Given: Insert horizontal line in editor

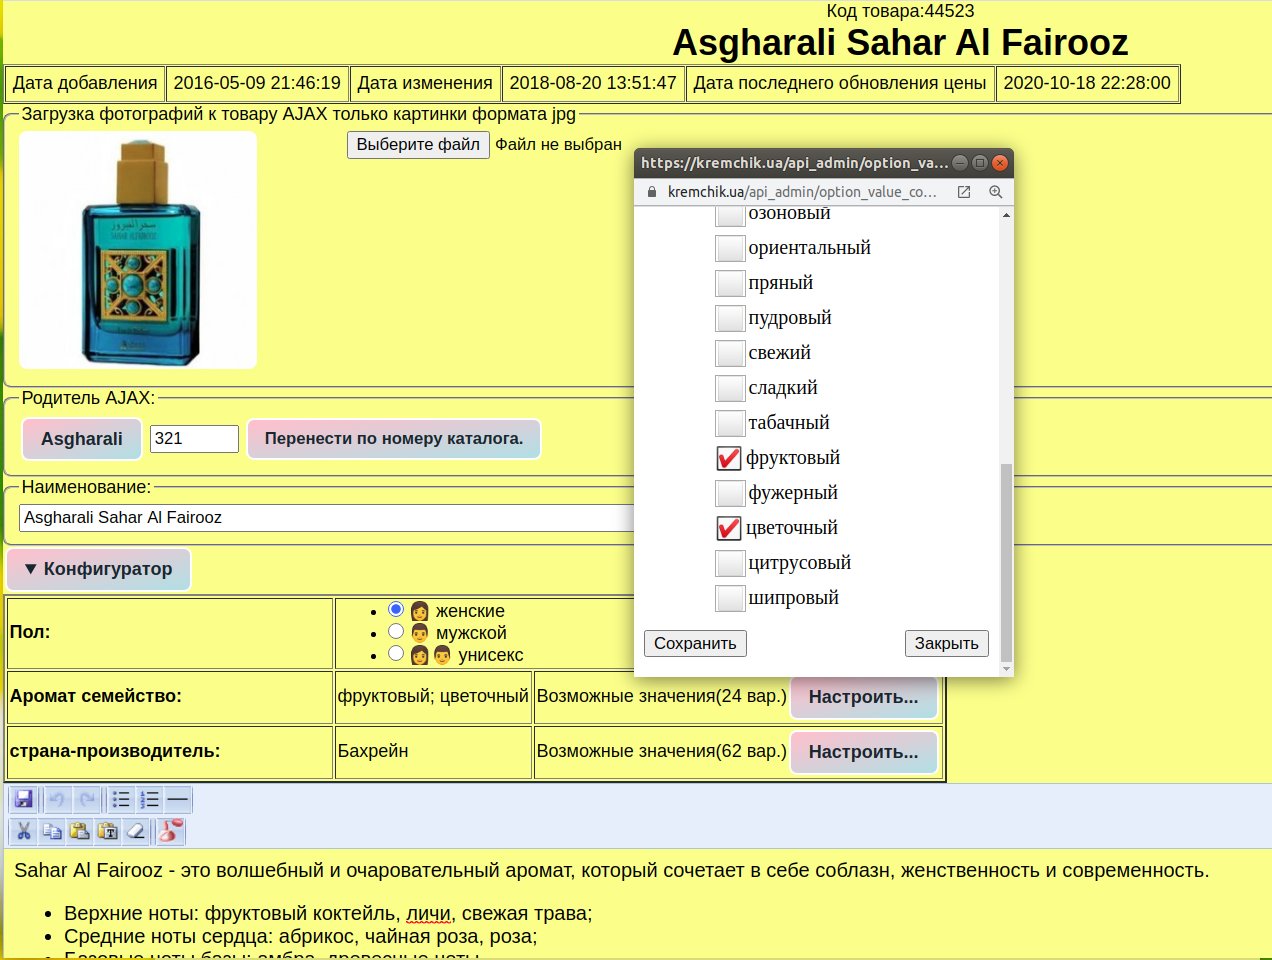Looking at the screenshot, I should pos(178,799).
